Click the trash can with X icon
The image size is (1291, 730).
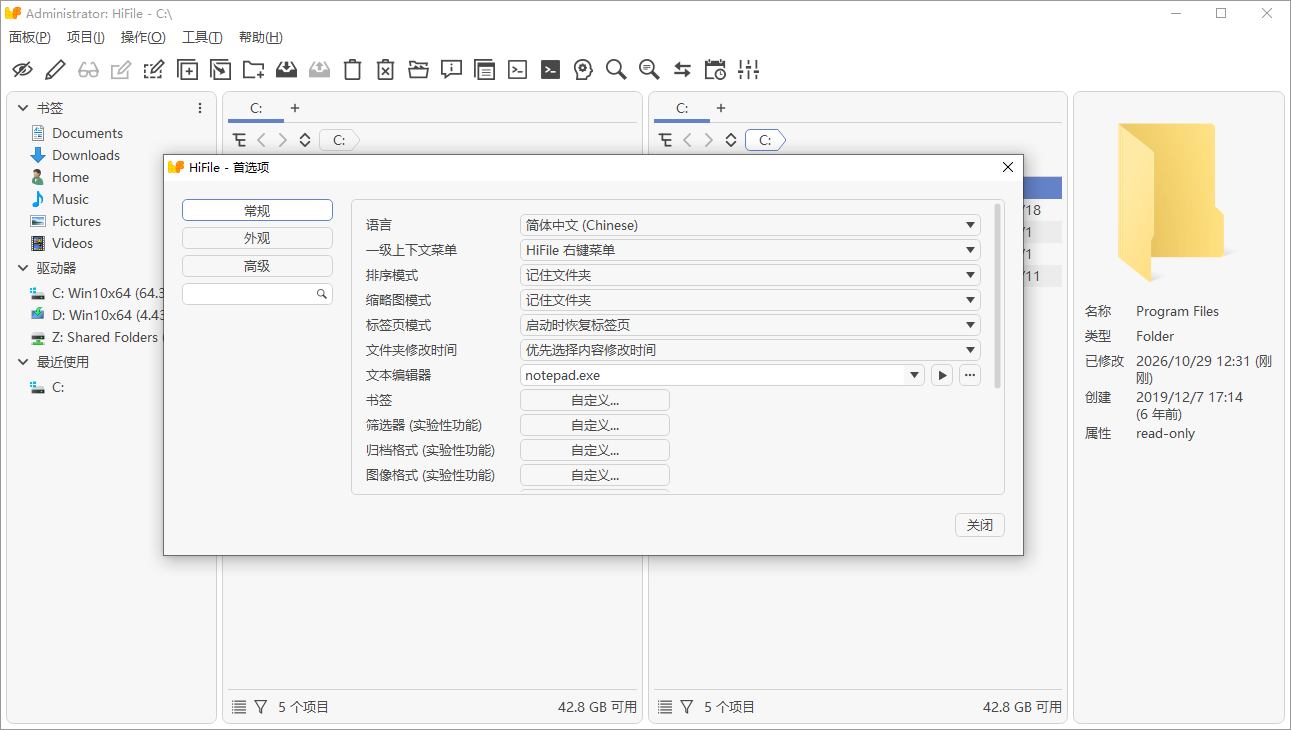[x=385, y=69]
